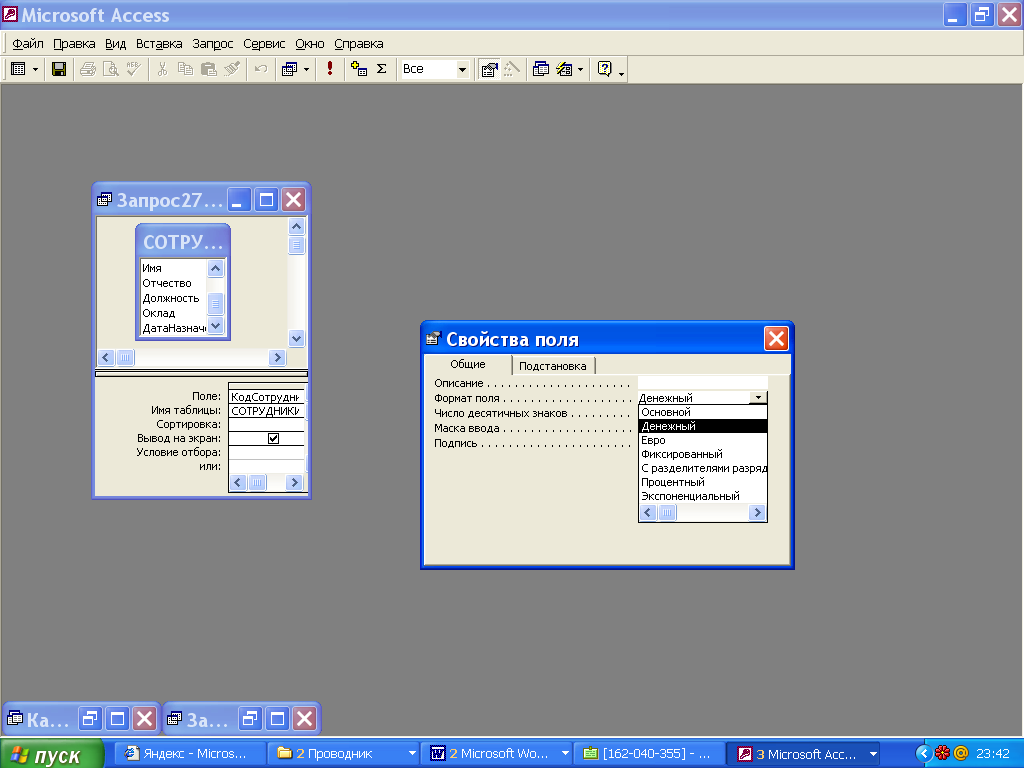Click format list left scroll arrow

[648, 513]
